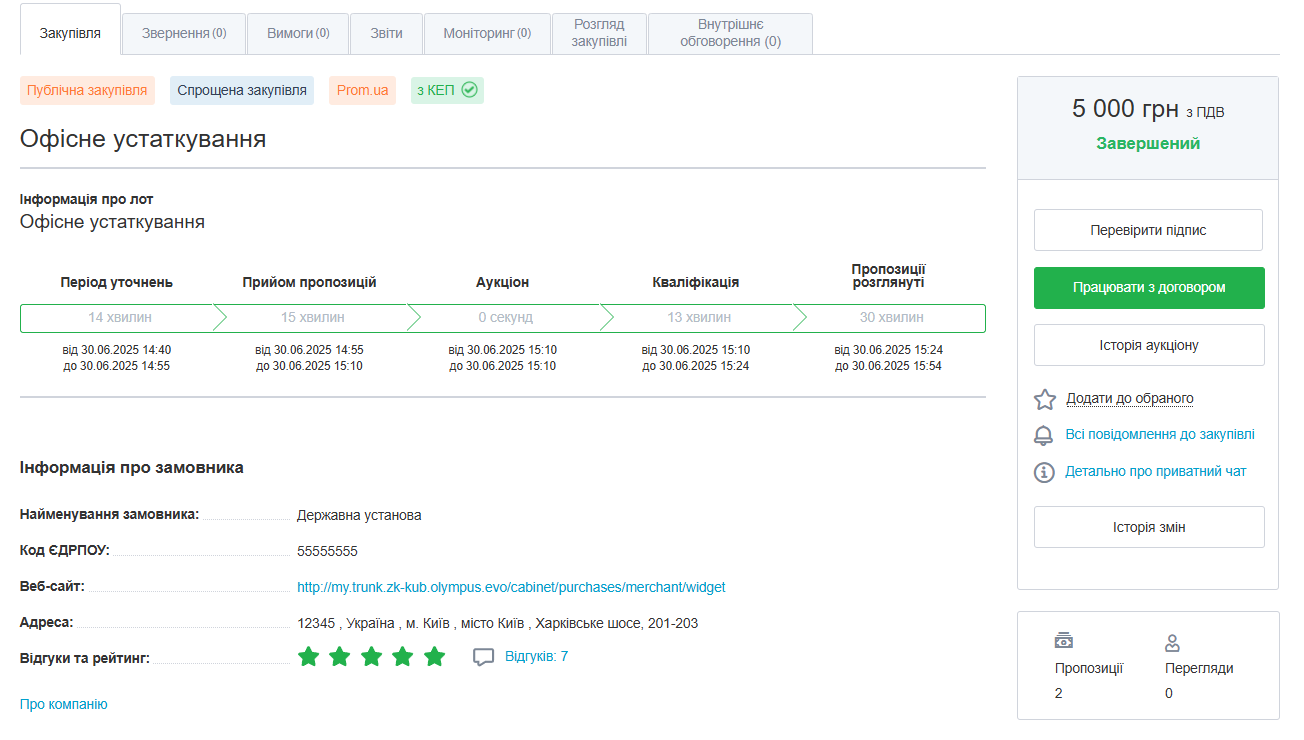Click the Публічна закупівля tag
This screenshot has height=740, width=1304.
(x=87, y=90)
